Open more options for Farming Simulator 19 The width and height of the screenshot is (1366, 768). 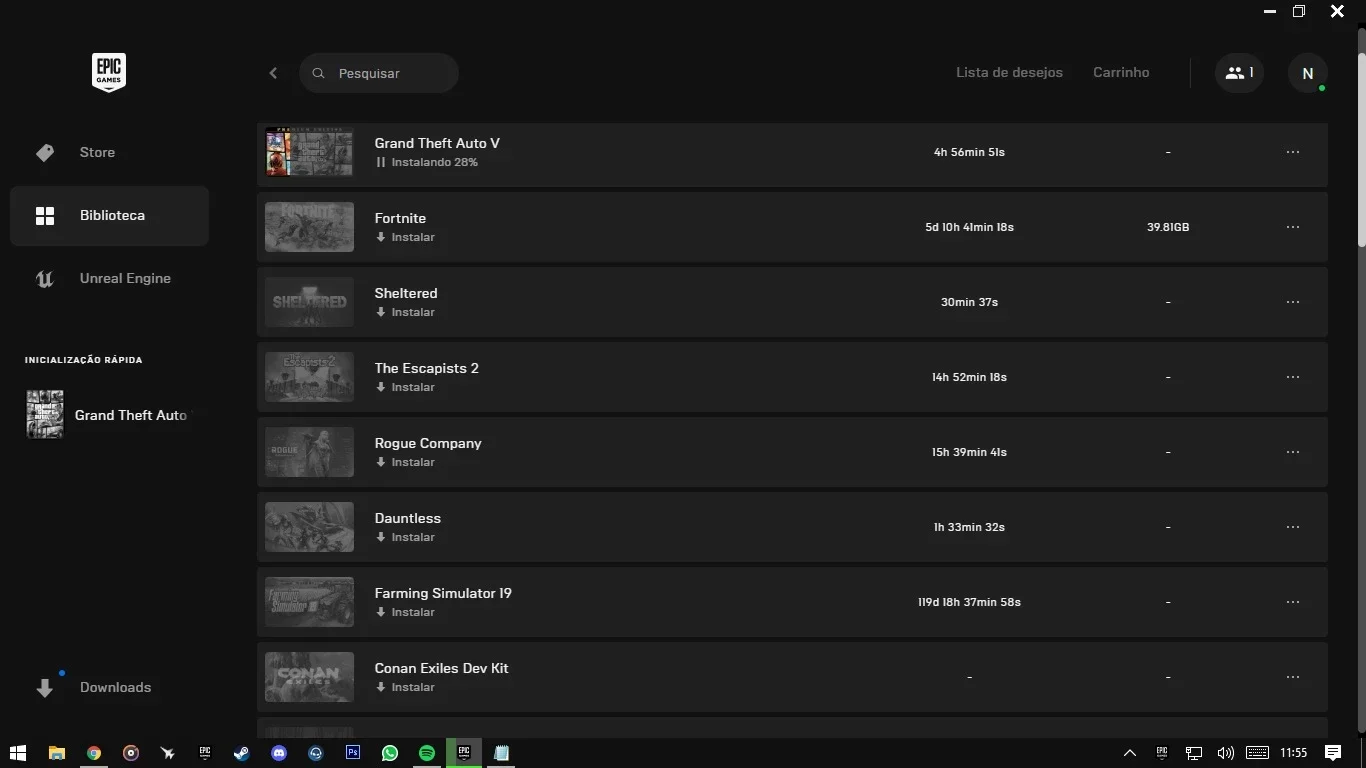pos(1293,602)
